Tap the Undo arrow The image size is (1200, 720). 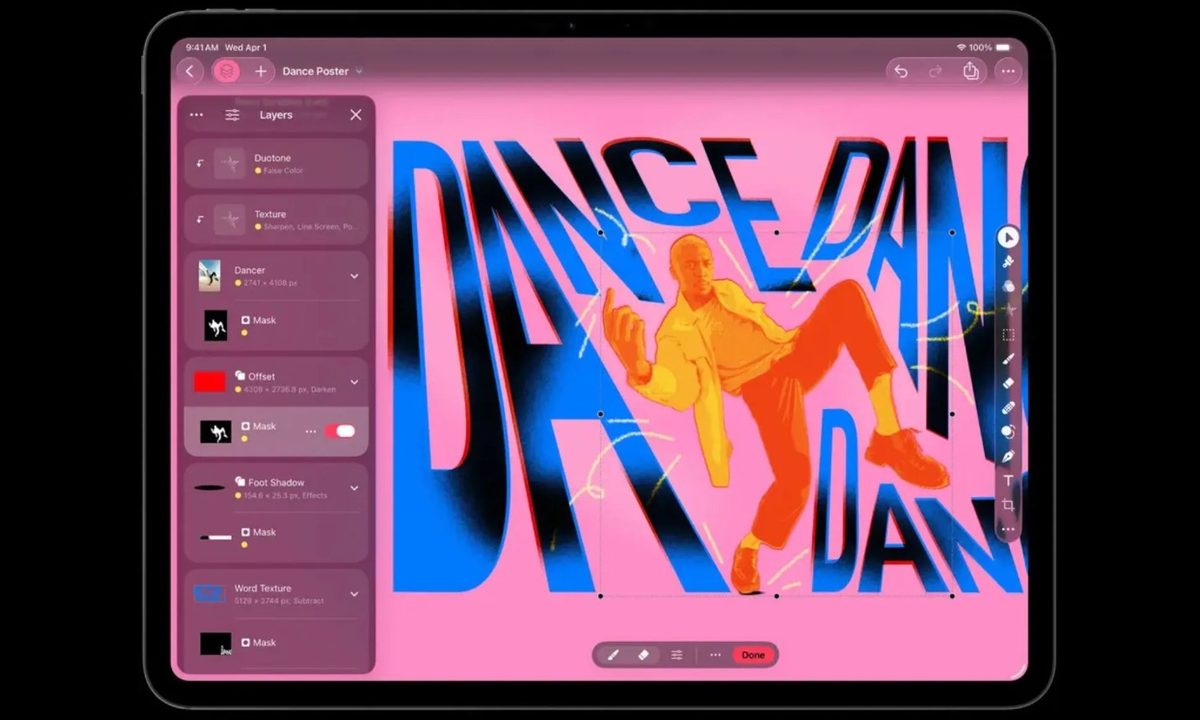coord(901,71)
